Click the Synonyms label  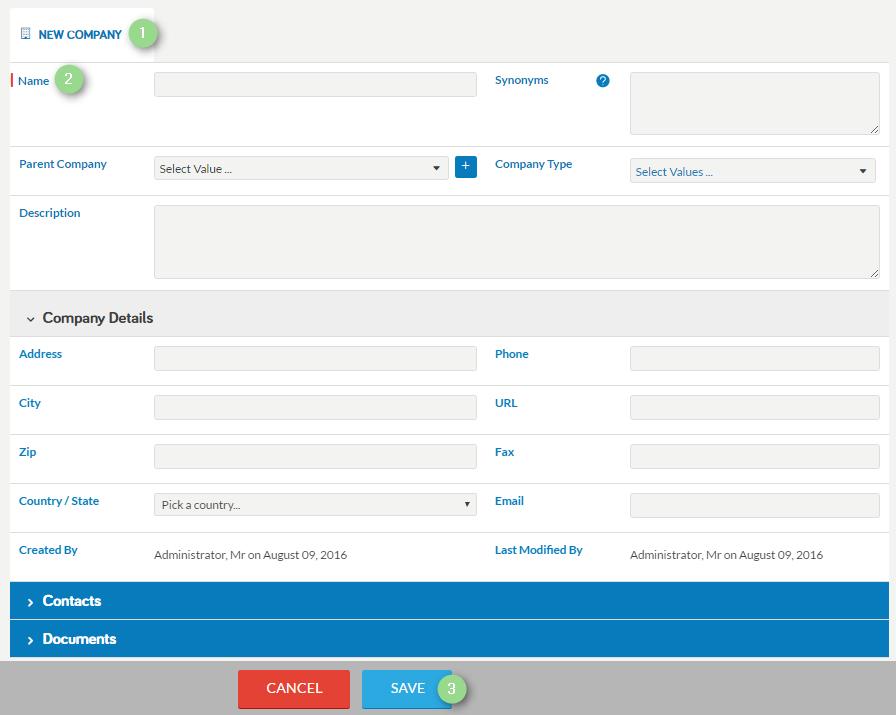(522, 80)
